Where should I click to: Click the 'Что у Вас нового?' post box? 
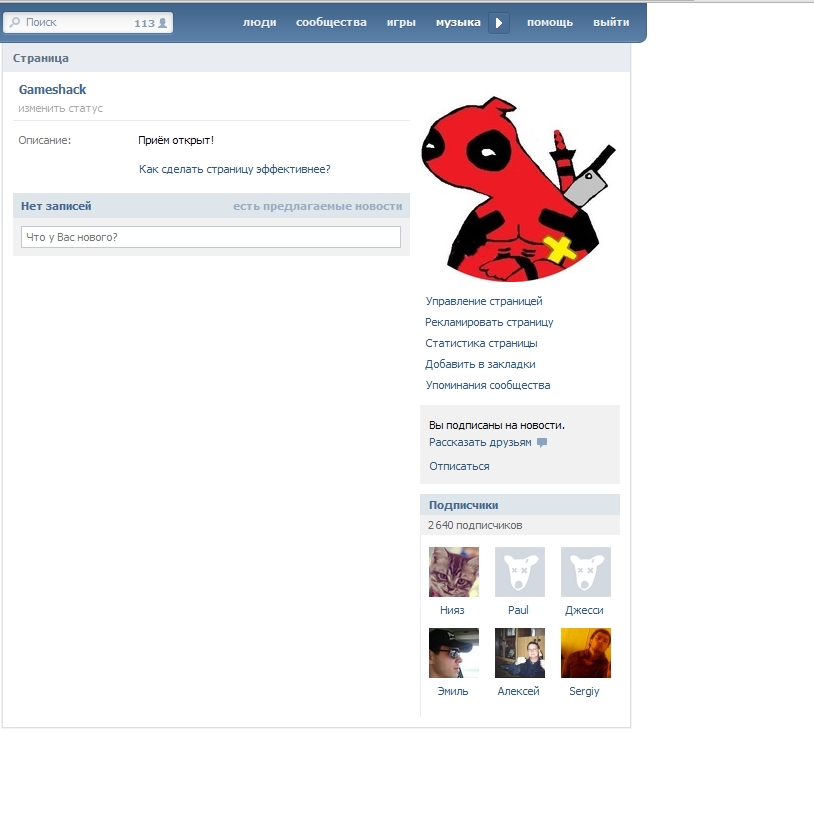pos(211,237)
